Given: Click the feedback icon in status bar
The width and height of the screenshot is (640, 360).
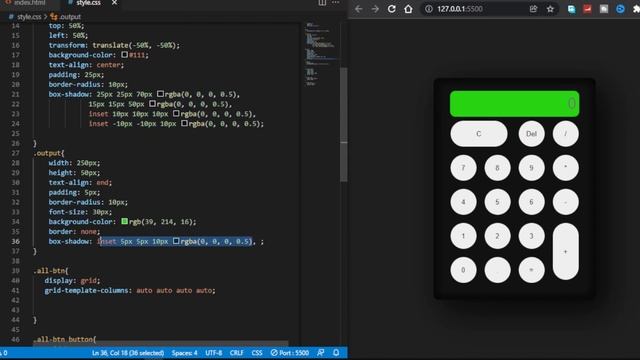Looking at the screenshot, I should 321,353.
